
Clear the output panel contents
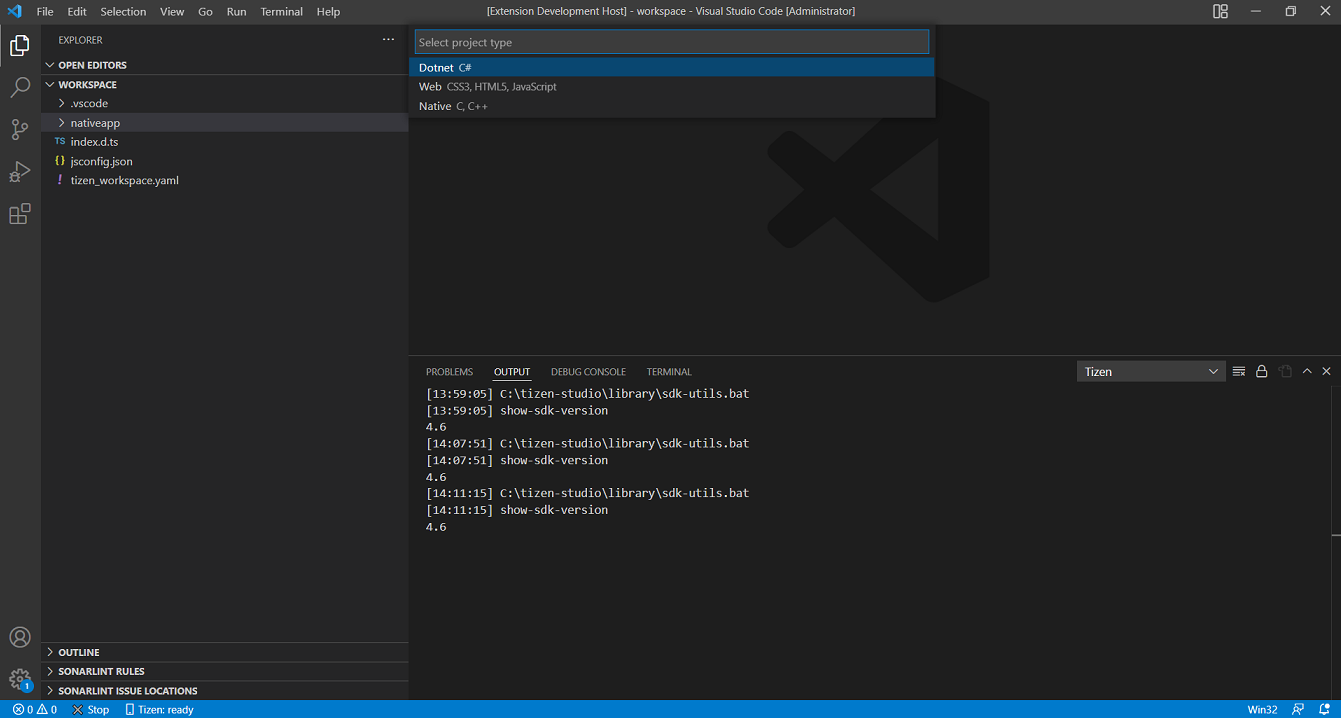tap(1239, 372)
